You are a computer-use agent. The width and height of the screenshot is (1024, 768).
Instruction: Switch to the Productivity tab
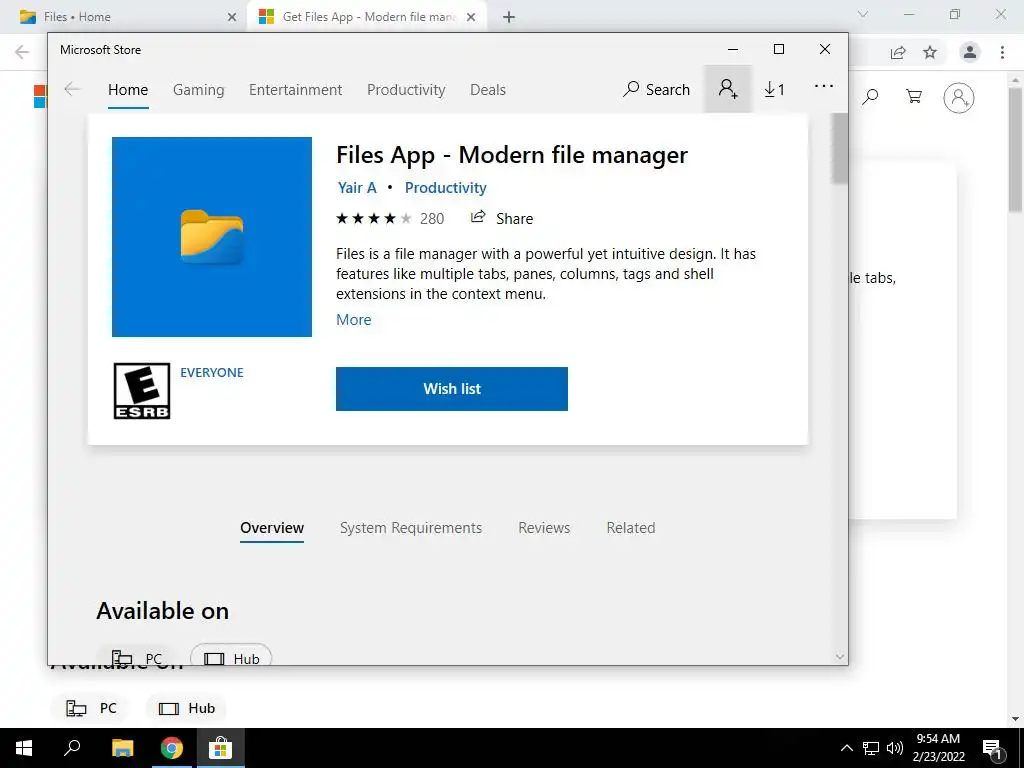pos(406,90)
